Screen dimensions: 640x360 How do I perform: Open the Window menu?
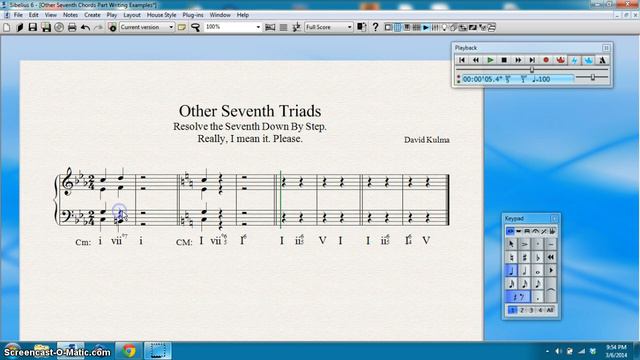click(x=220, y=15)
